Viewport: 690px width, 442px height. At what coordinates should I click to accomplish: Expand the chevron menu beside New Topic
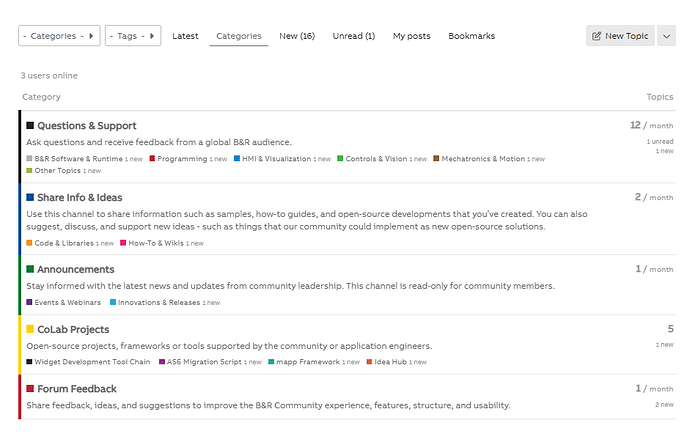click(667, 36)
